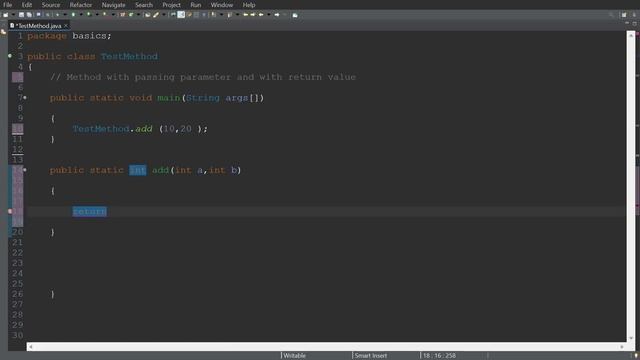The height and width of the screenshot is (360, 640).
Task: Click the horizontal scrollbar right arrow
Action: 622,347
